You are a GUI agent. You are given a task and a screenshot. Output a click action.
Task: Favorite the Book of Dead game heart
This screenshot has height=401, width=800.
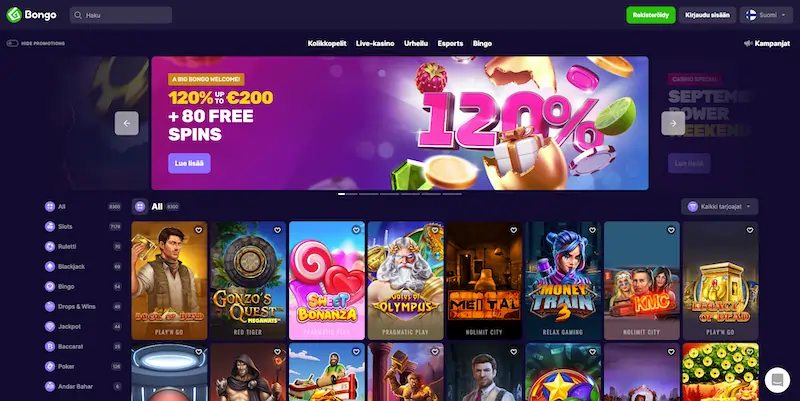(198, 230)
